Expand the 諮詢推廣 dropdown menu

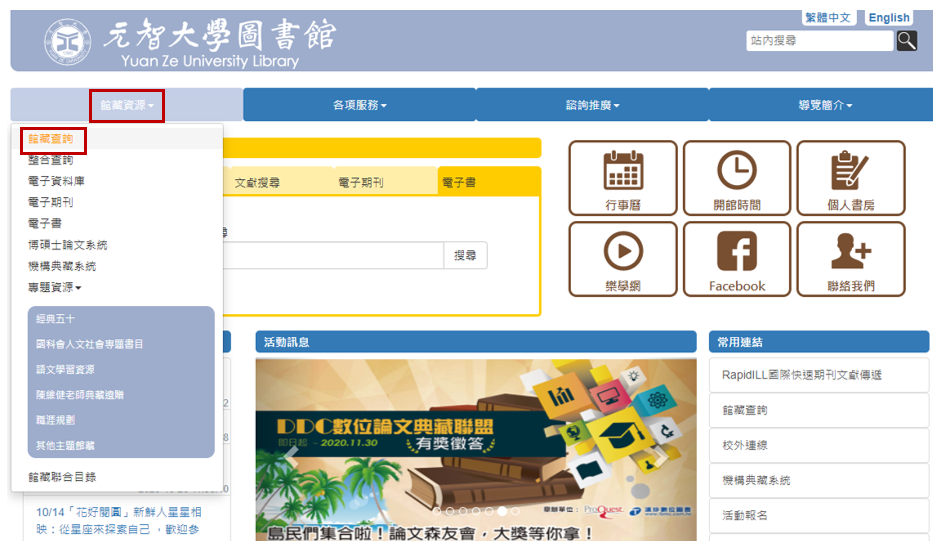[592, 105]
